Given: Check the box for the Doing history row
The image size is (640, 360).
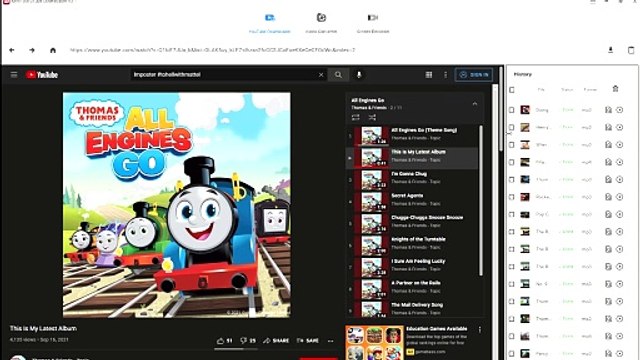Looking at the screenshot, I should 512,110.
